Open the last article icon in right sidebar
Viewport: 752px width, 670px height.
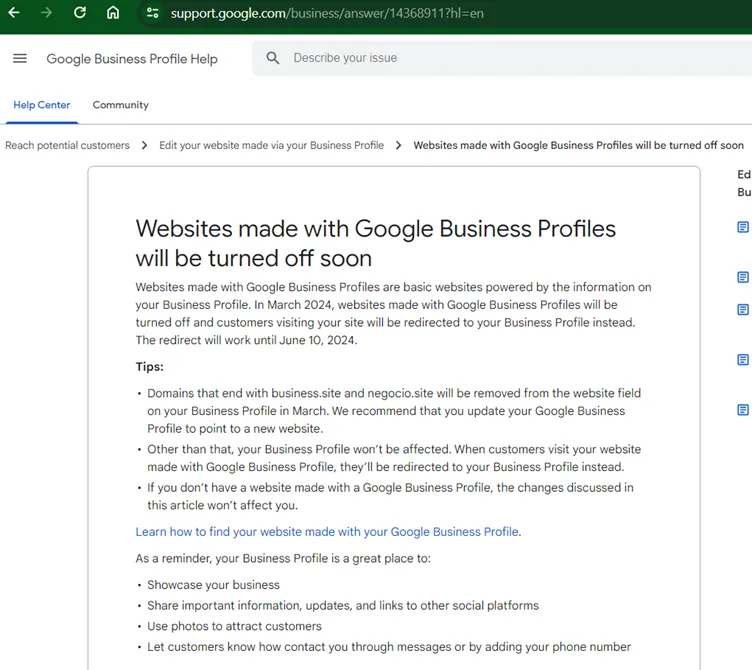point(743,410)
